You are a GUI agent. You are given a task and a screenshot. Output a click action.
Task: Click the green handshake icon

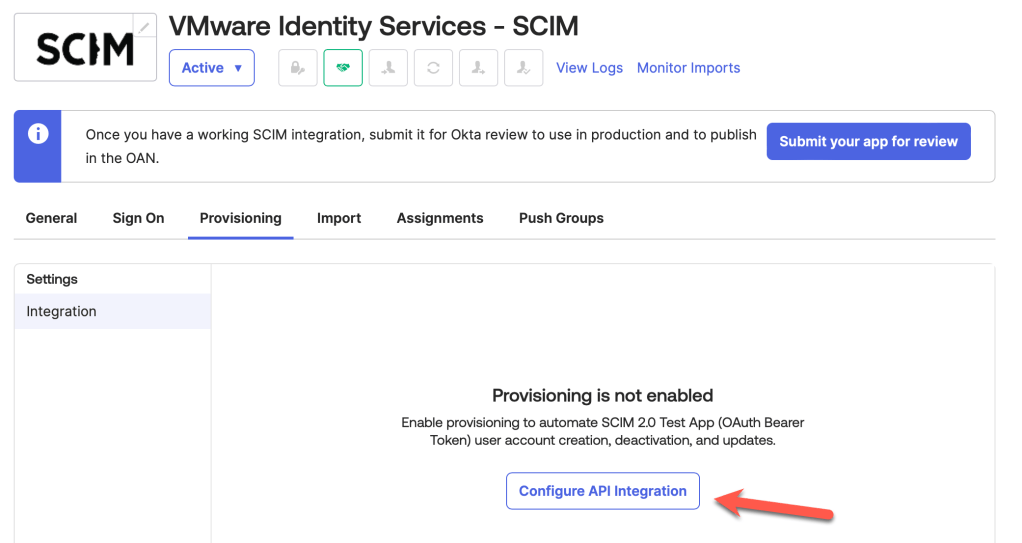point(343,68)
